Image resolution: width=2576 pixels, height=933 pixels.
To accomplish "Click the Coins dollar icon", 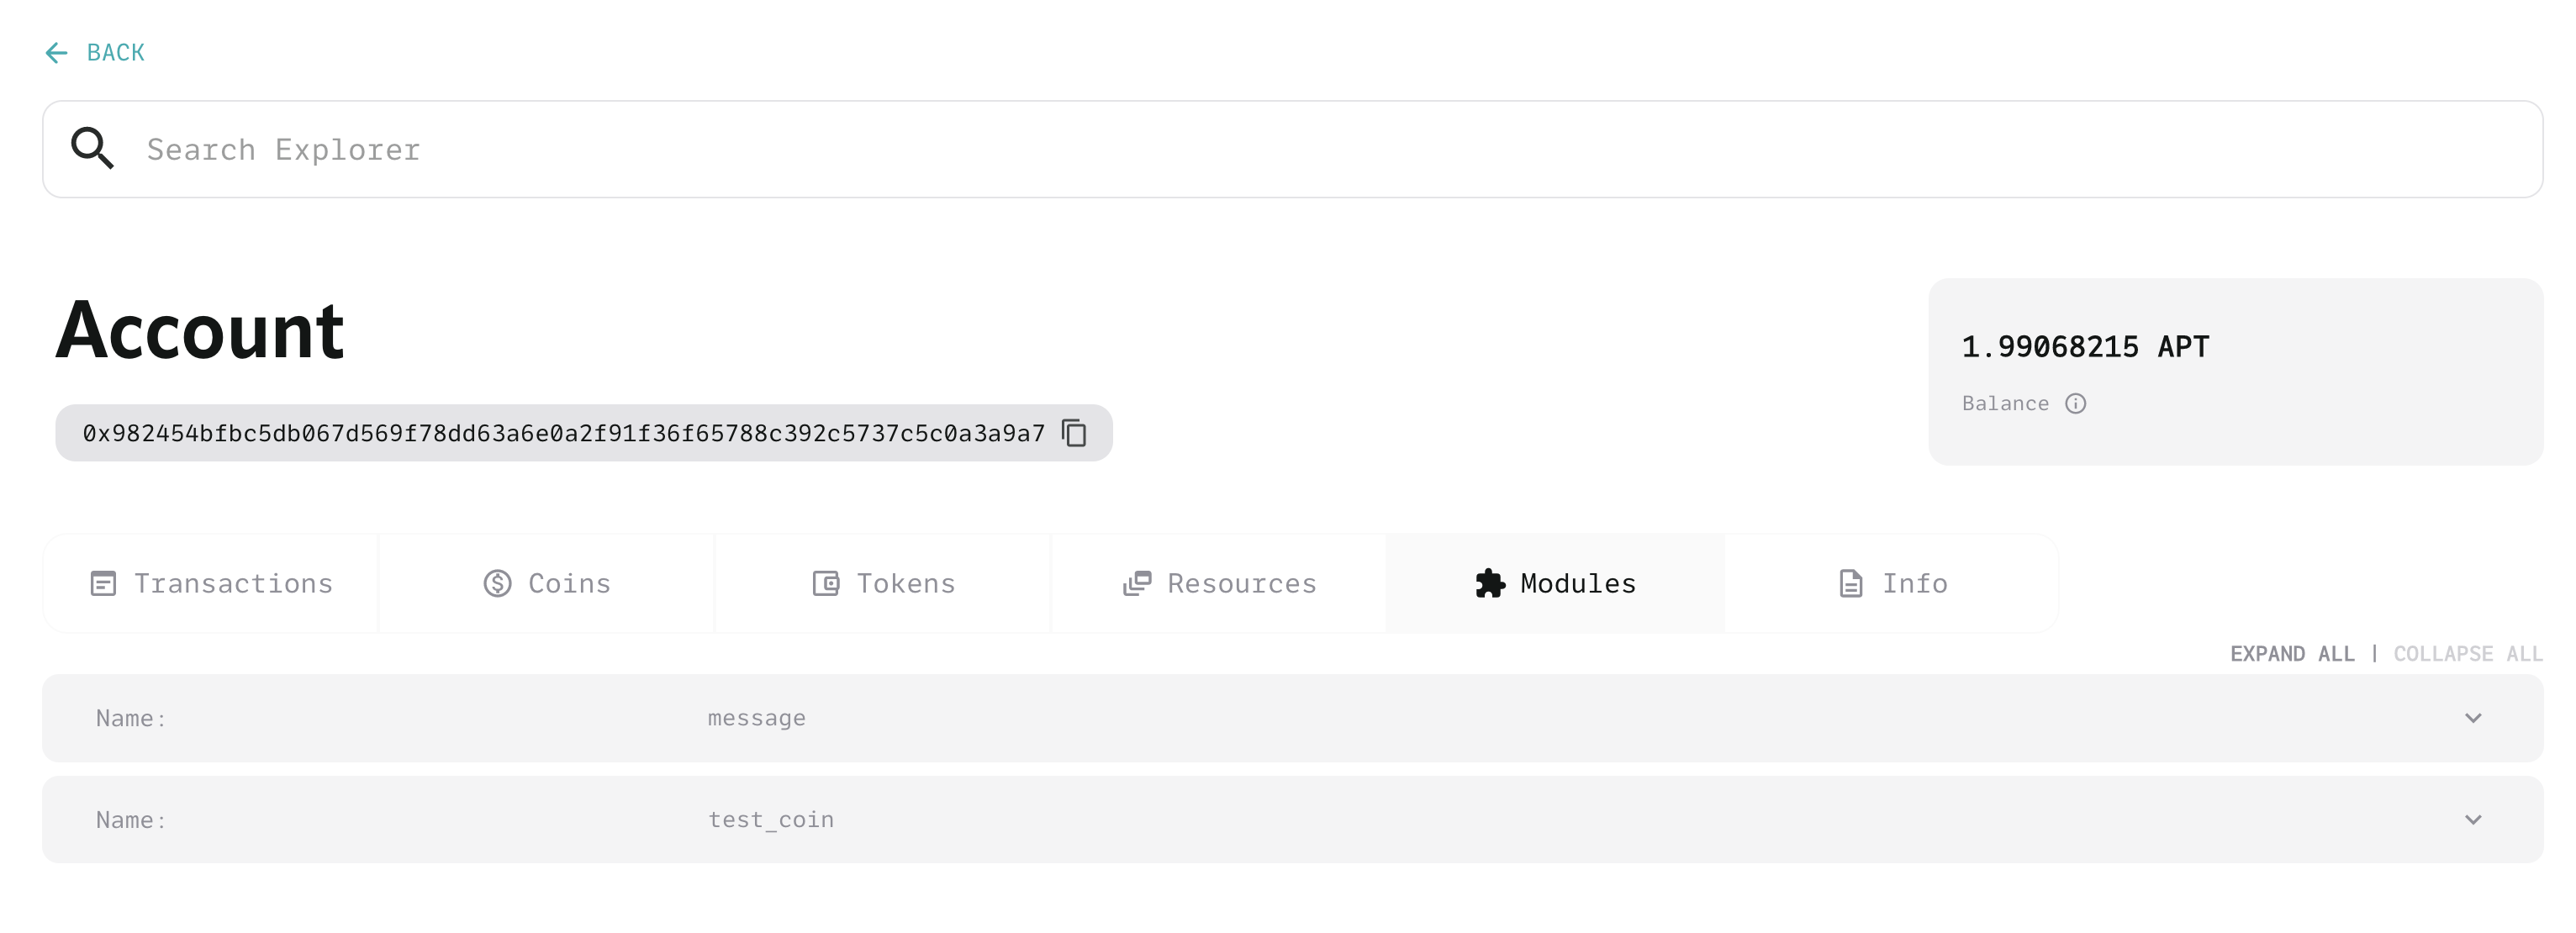I will (x=497, y=583).
